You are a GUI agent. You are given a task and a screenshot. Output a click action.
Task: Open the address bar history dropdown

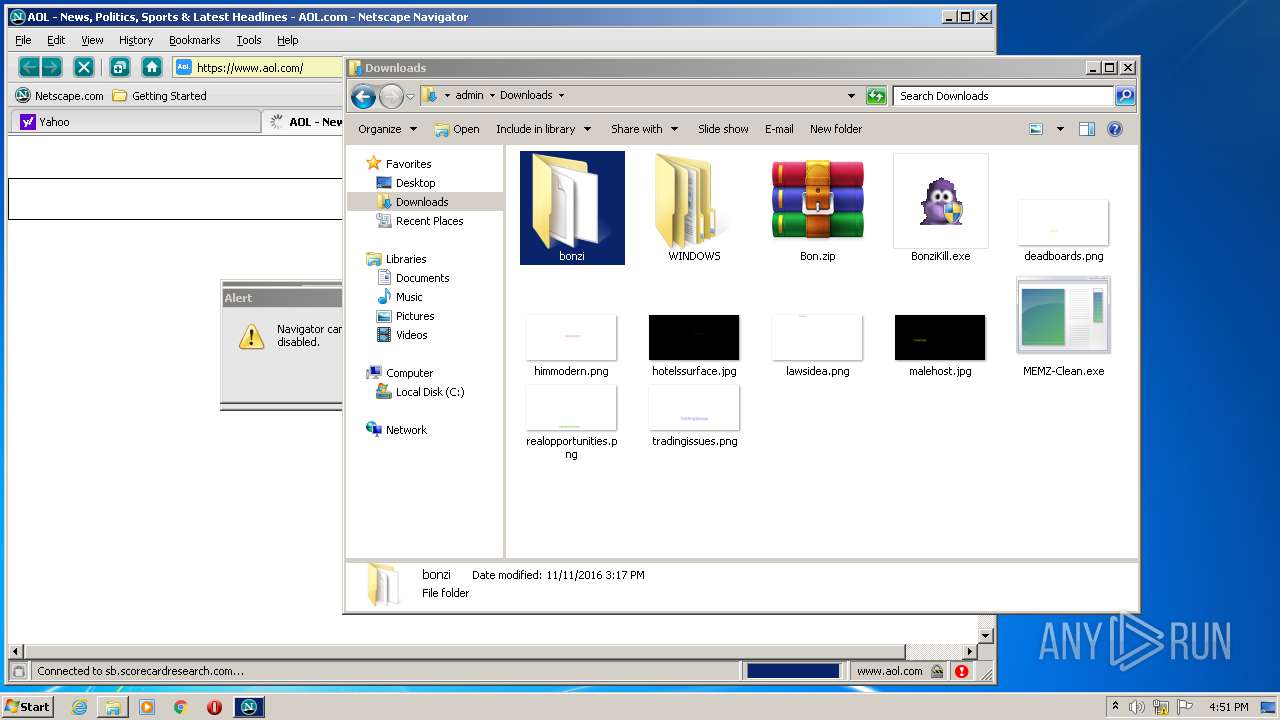pos(851,96)
